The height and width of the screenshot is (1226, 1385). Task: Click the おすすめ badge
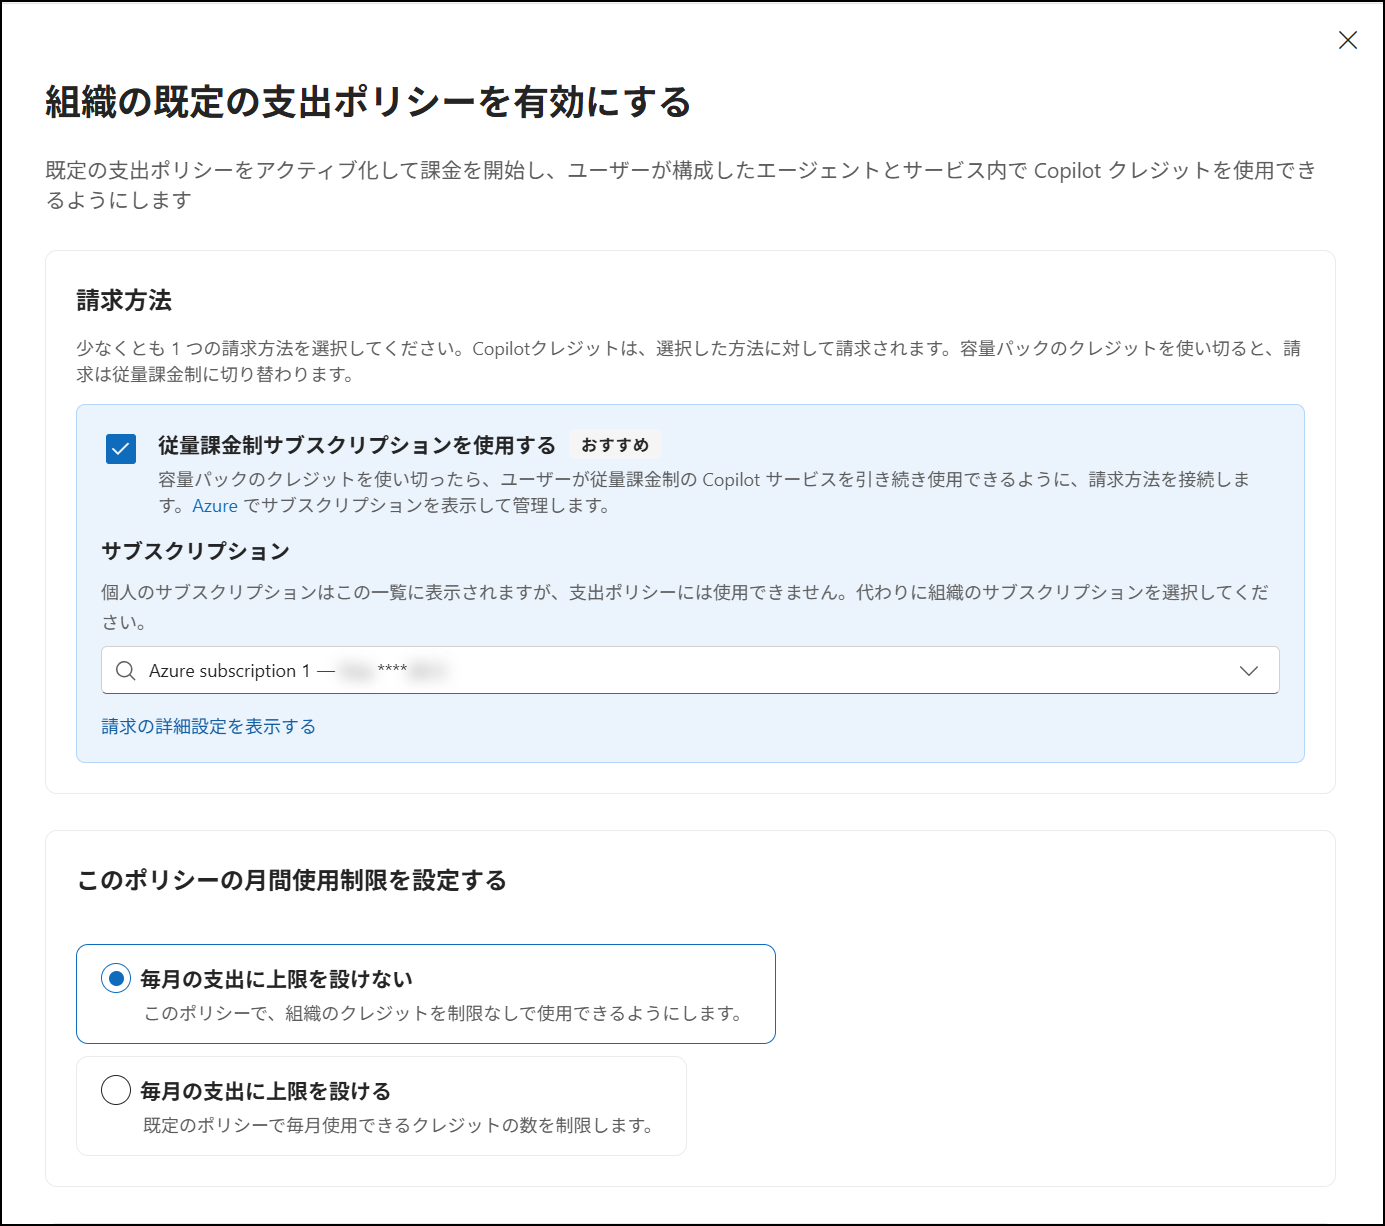[x=615, y=445]
